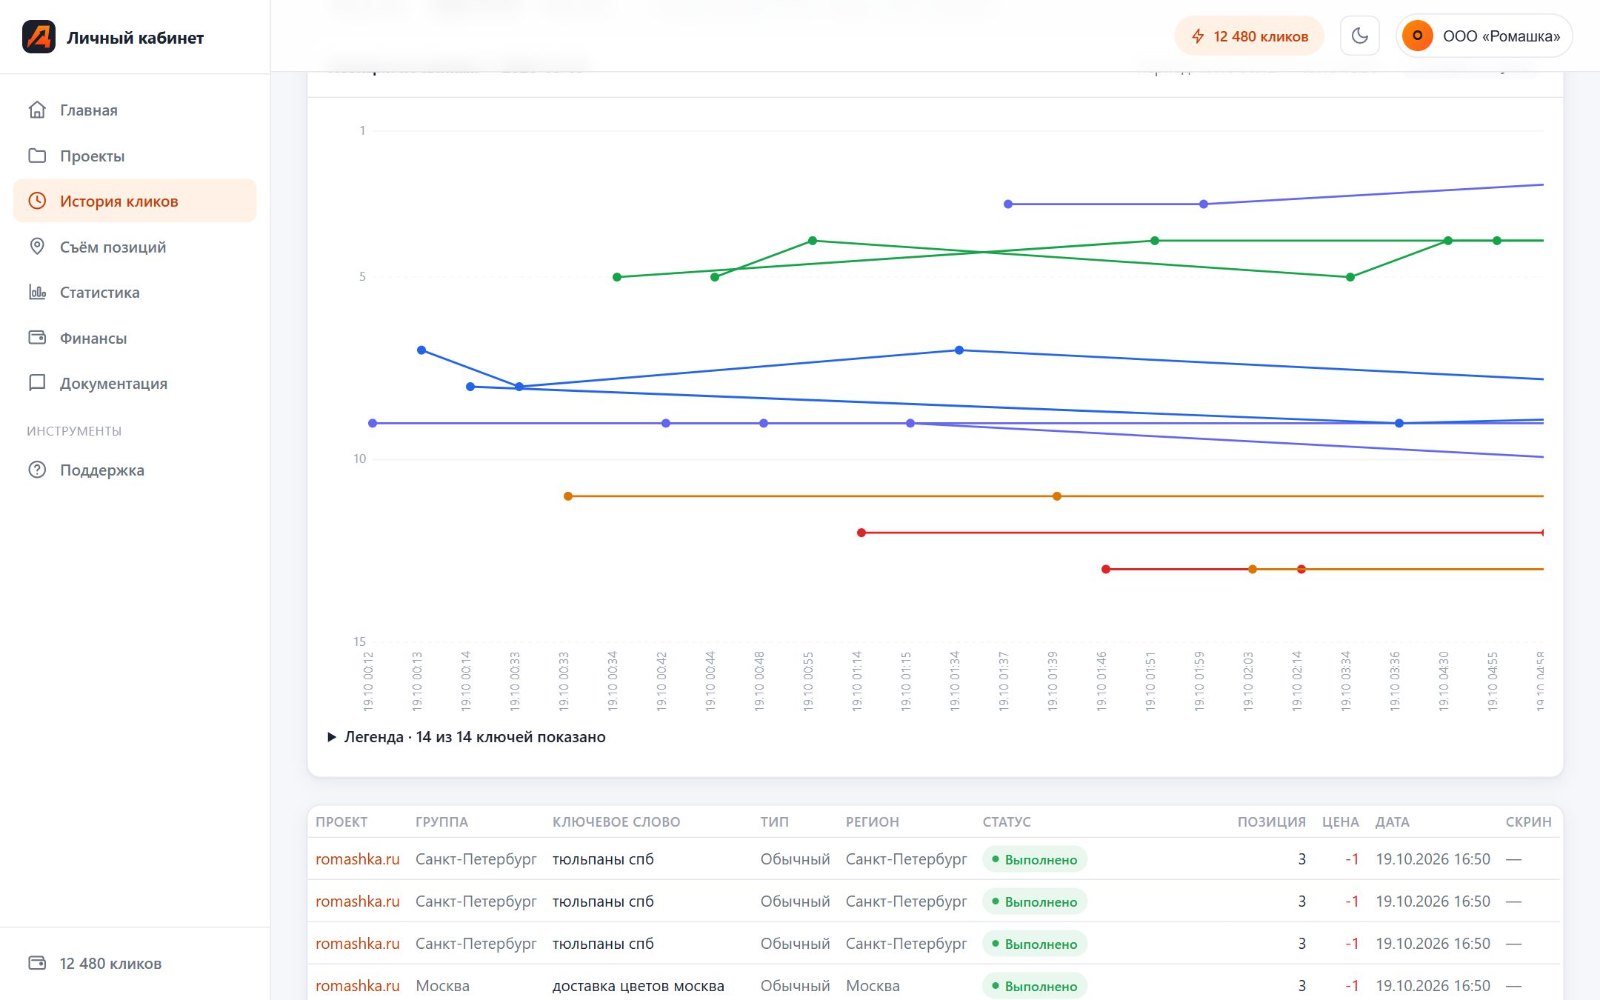Click the red data point at 19.10 01:14
Viewport: 1600px width, 1000px height.
(861, 532)
